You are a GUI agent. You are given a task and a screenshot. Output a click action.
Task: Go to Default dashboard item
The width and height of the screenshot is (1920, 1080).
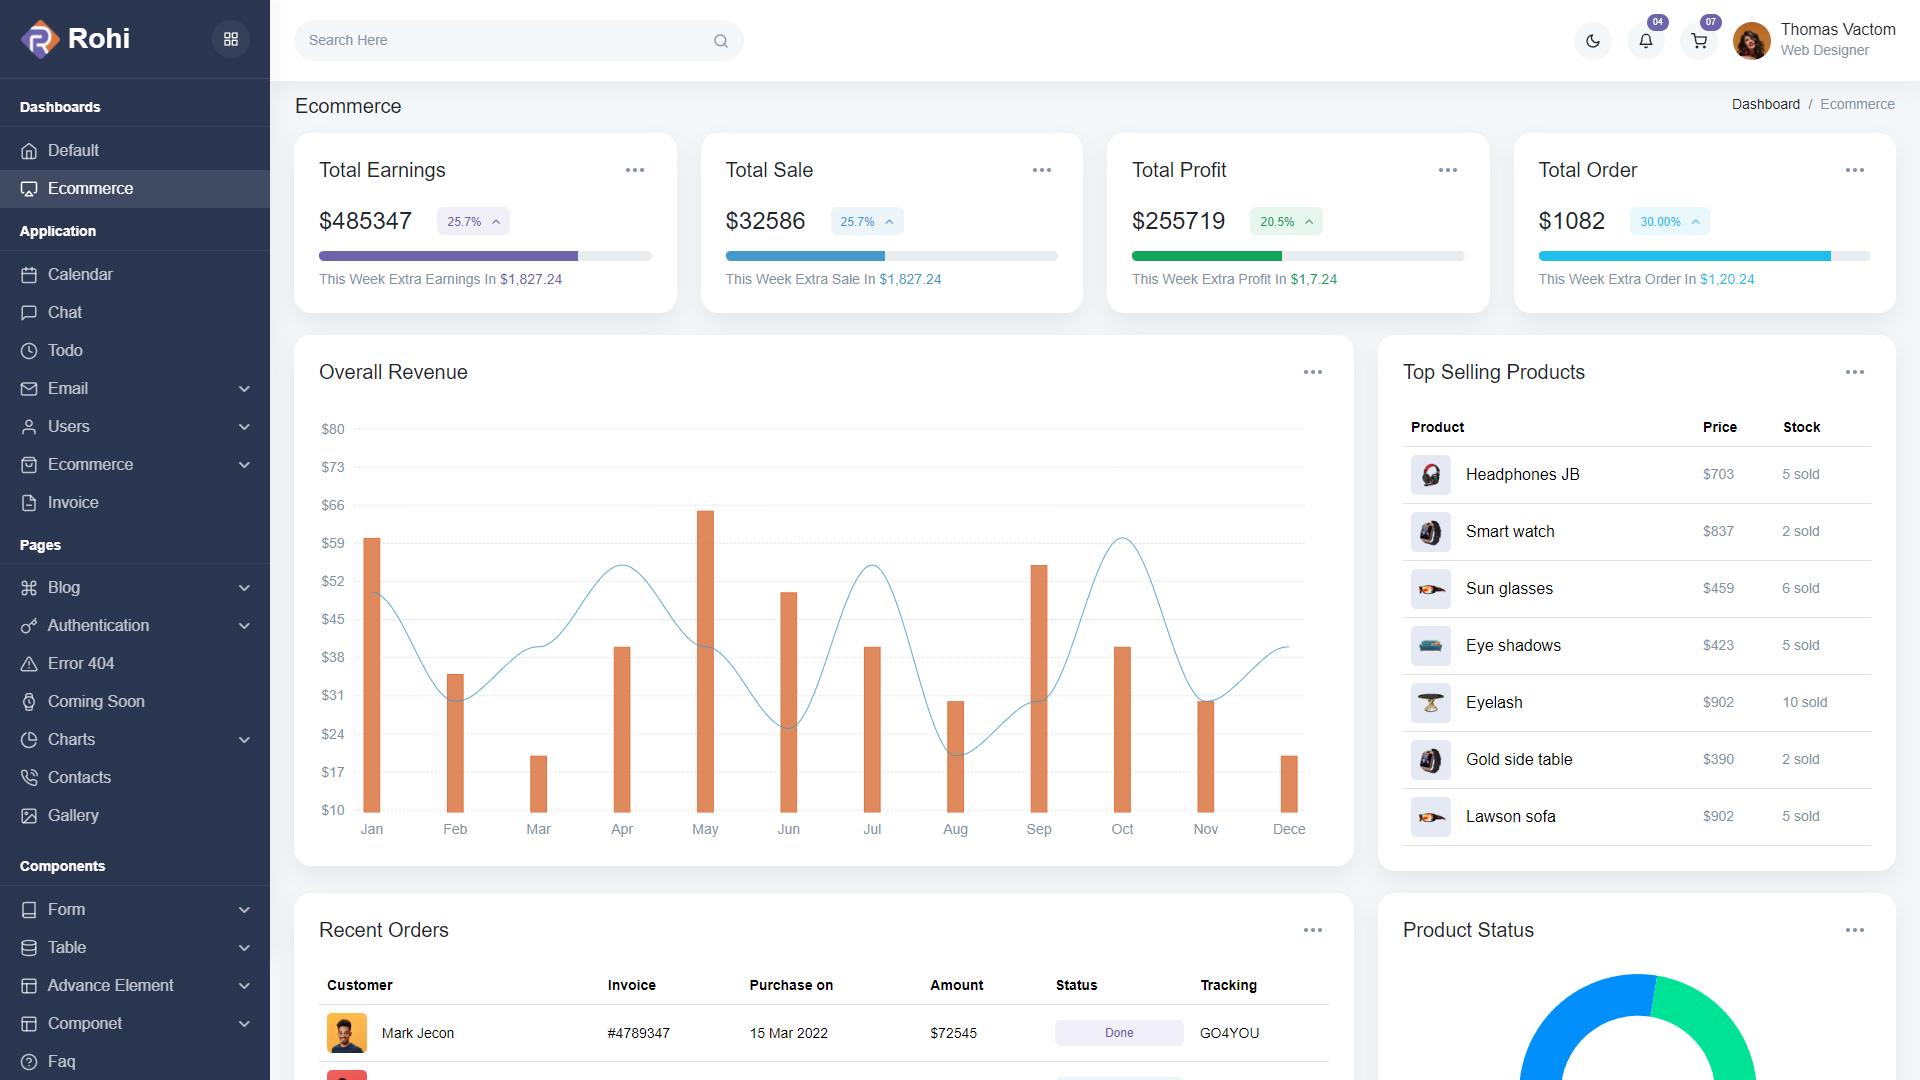(73, 150)
